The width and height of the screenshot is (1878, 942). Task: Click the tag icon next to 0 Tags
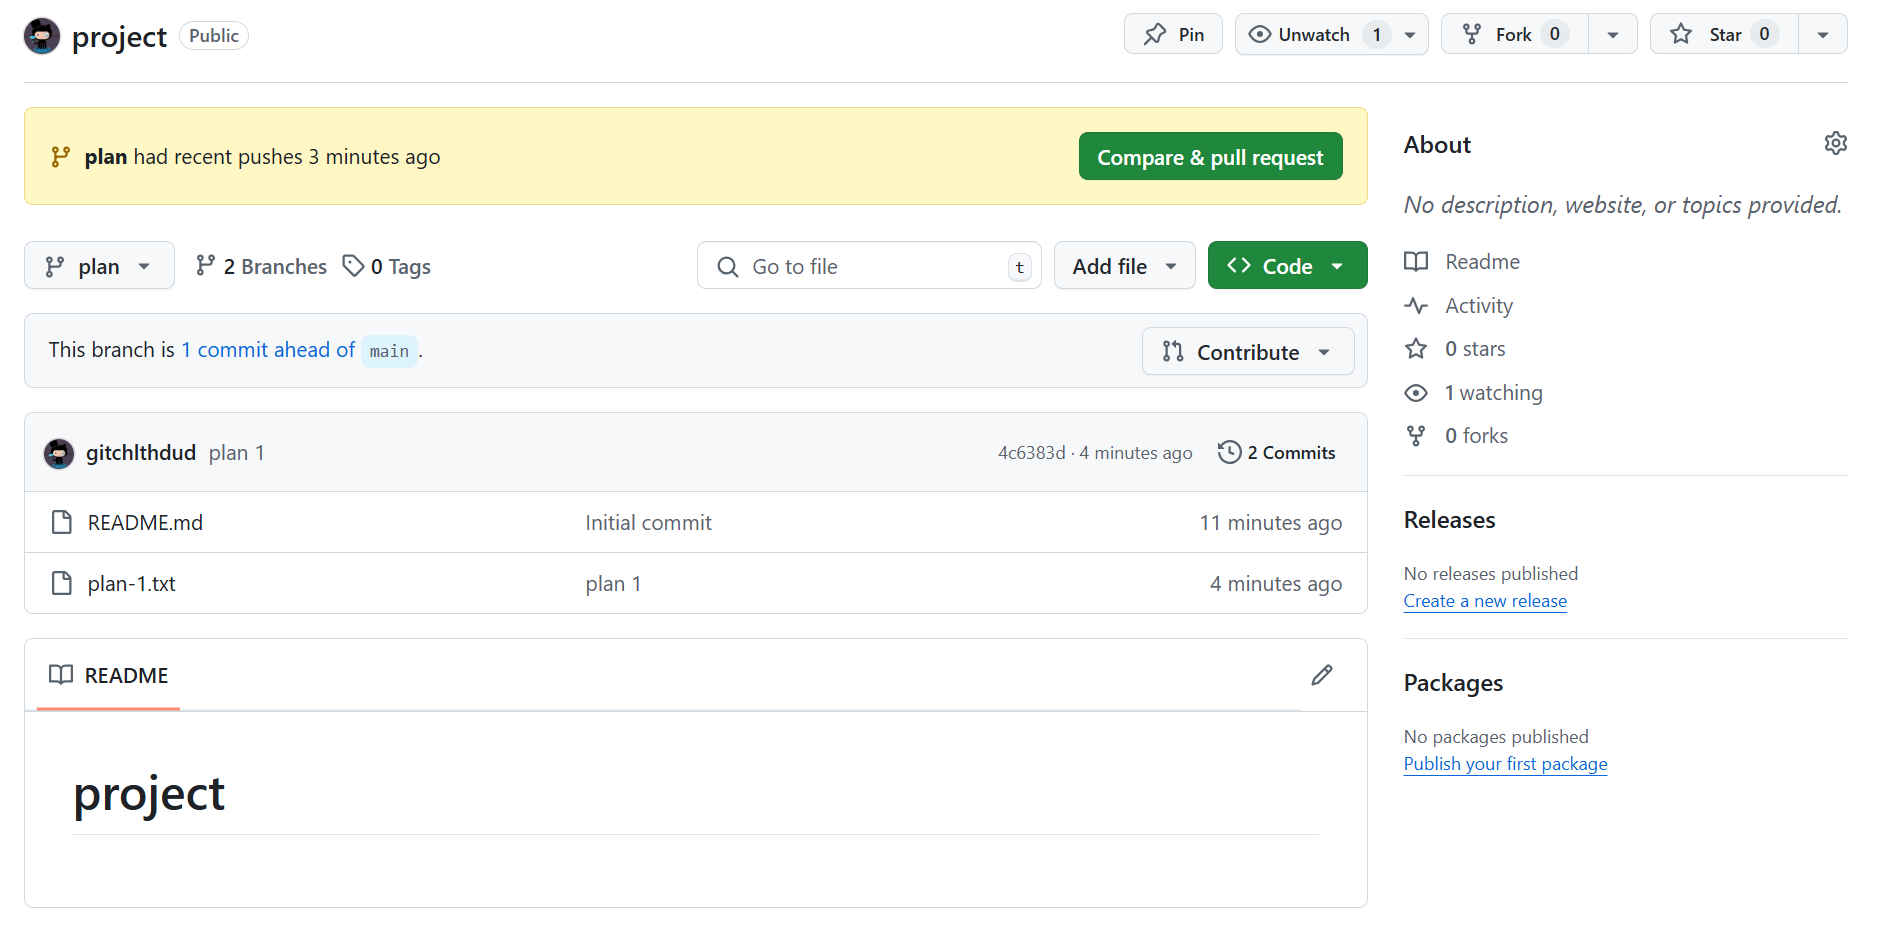(x=353, y=265)
